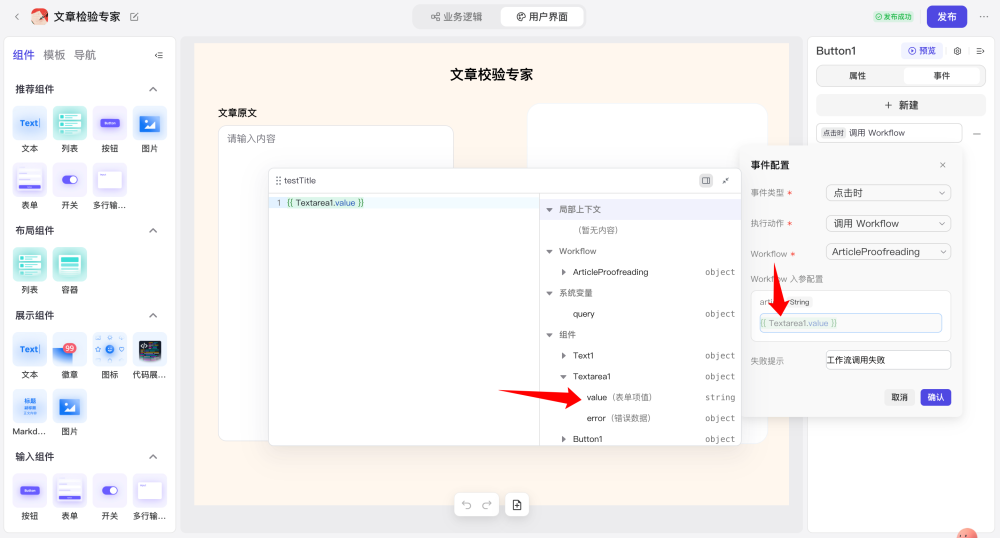The height and width of the screenshot is (538, 1000).
Task: Pick 图标 icon component
Action: coord(110,356)
